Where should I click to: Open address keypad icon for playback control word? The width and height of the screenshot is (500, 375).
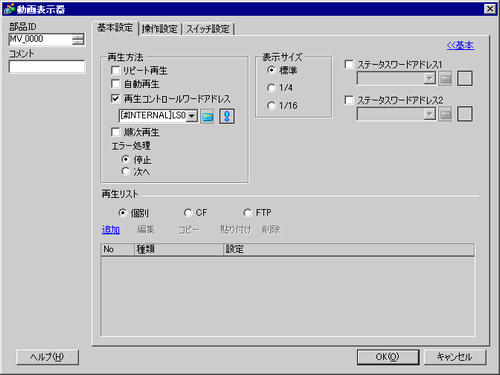coord(207,116)
